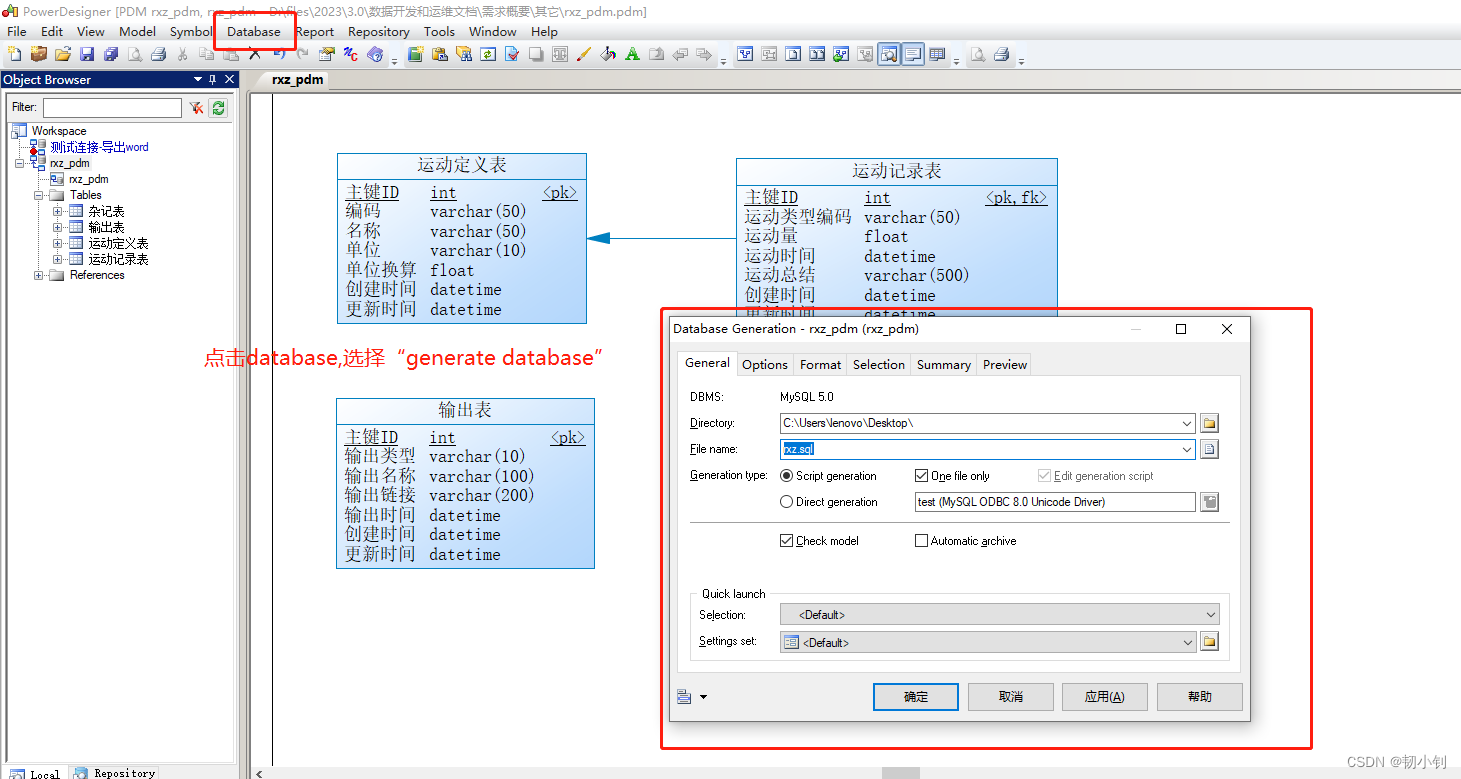Pin the Object Browser panel
This screenshot has width=1461, height=779.
(212, 79)
